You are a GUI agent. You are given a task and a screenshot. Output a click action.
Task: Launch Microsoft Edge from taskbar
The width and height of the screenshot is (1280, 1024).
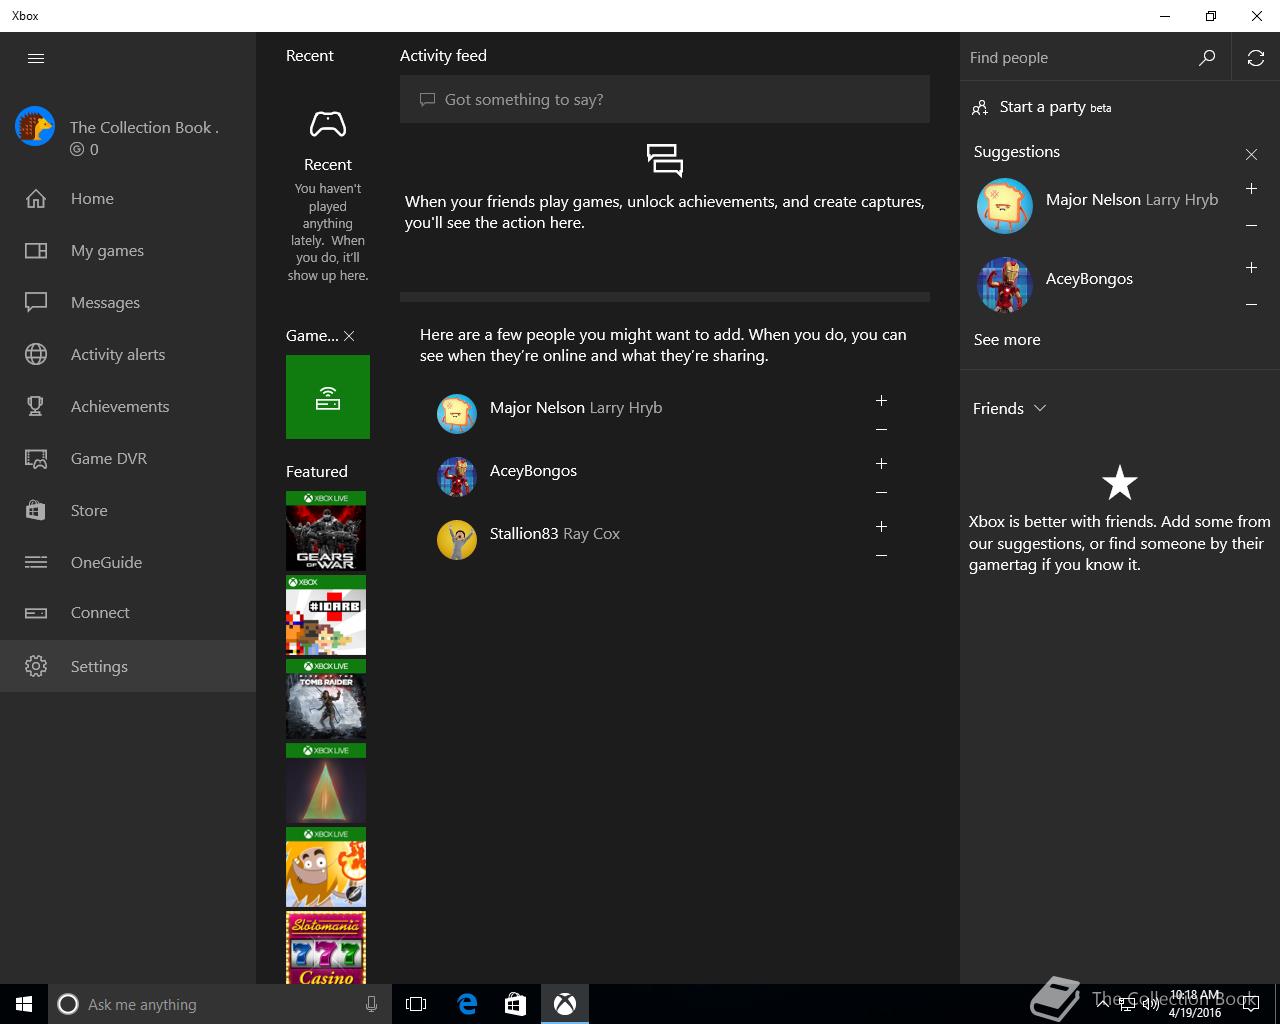pyautogui.click(x=467, y=1004)
